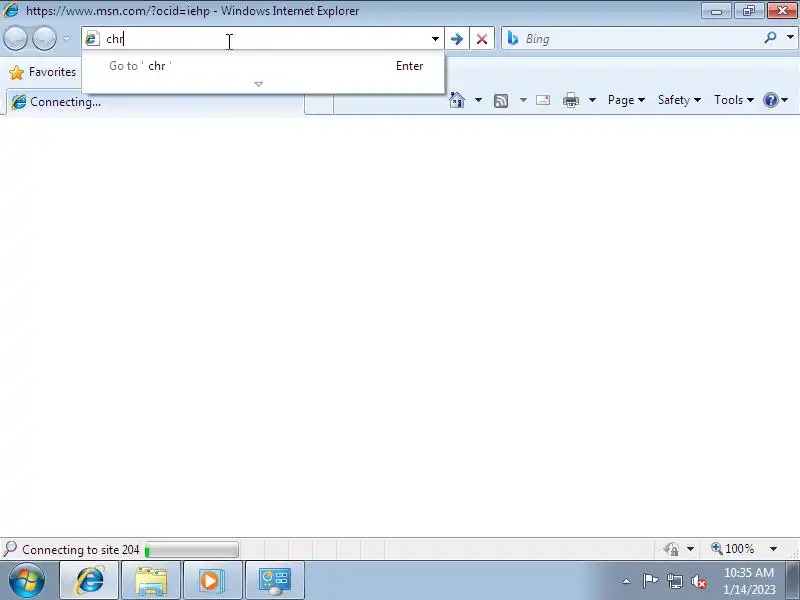The width and height of the screenshot is (800, 600).
Task: Open the Home dropdown arrow
Action: (478, 100)
